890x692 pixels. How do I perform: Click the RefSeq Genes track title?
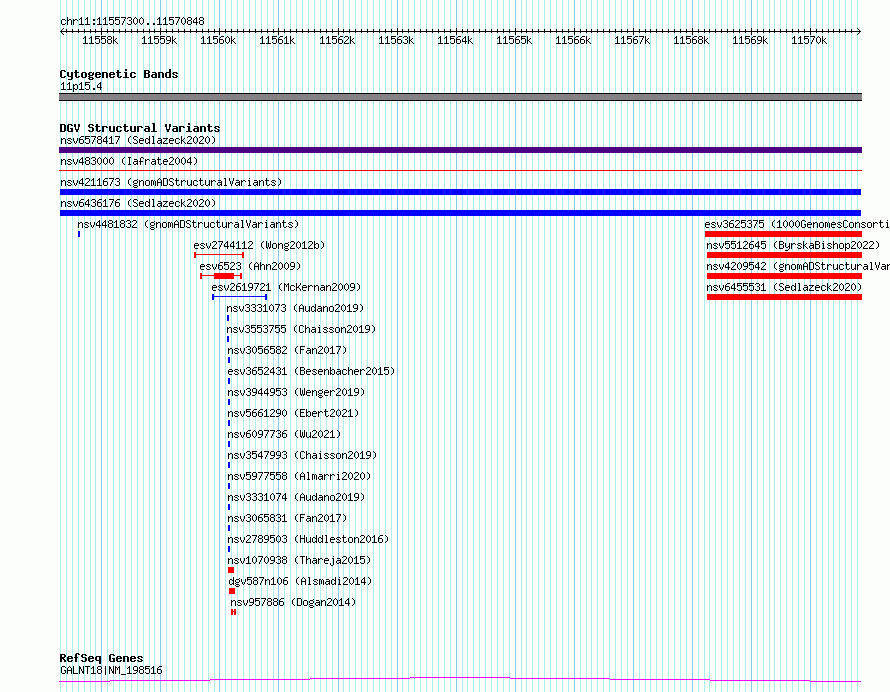[101, 659]
